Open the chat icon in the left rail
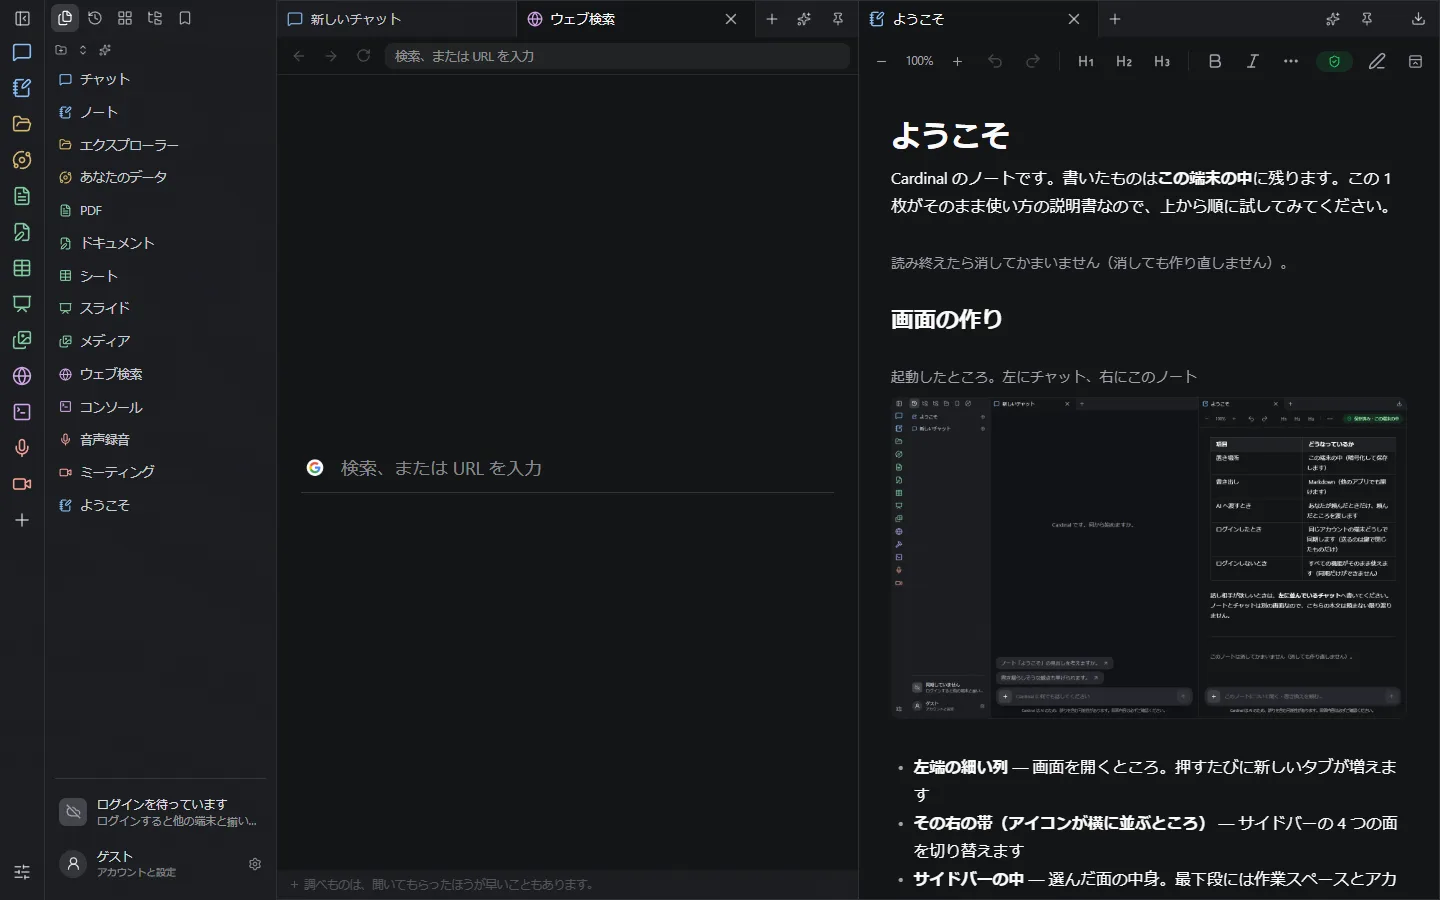Image resolution: width=1440 pixels, height=900 pixels. 22,52
